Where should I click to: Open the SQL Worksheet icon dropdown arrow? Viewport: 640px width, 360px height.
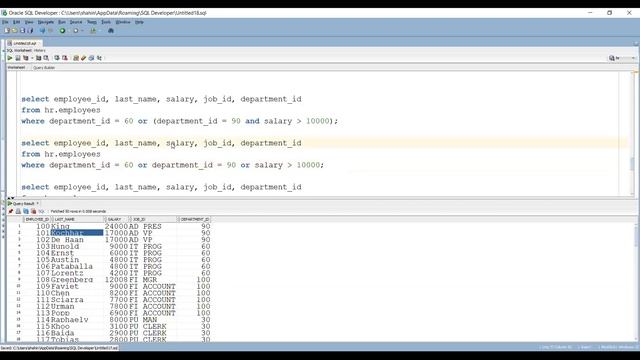[x=100, y=31]
